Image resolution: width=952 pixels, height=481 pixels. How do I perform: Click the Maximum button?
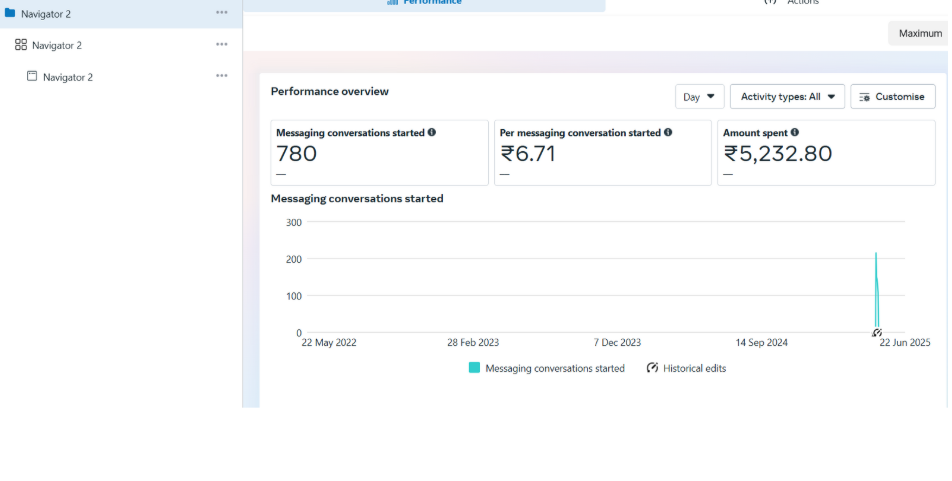pos(918,33)
